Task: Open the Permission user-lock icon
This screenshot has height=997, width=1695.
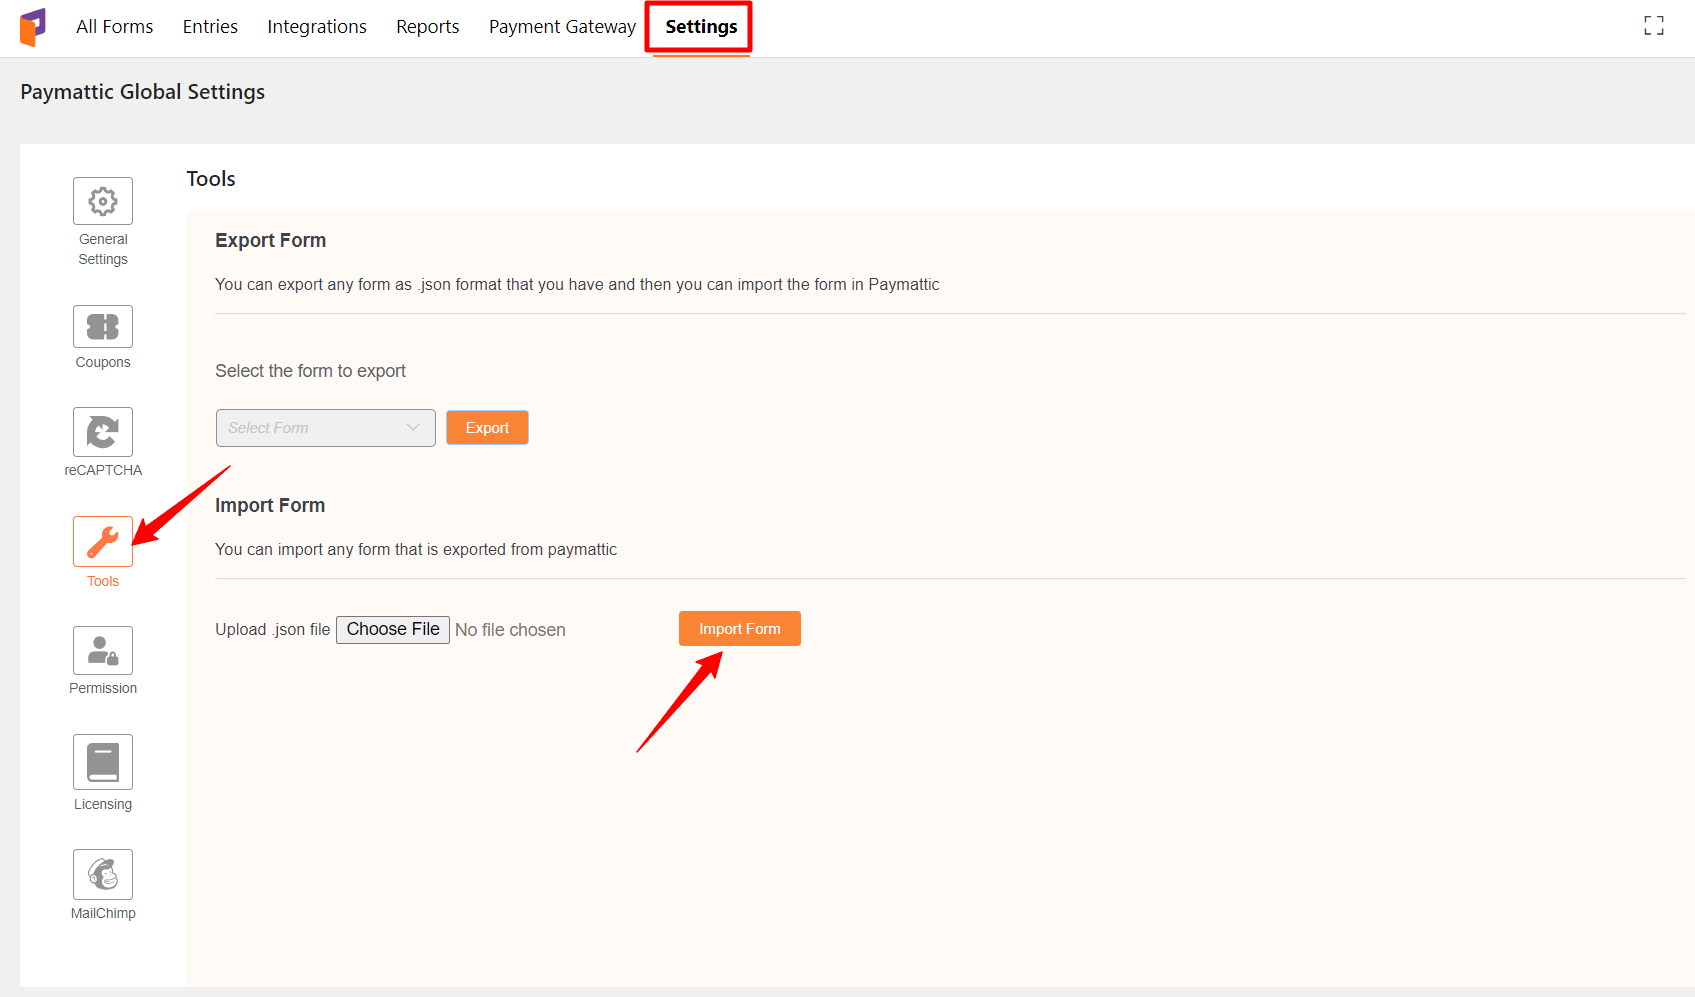Action: tap(103, 650)
